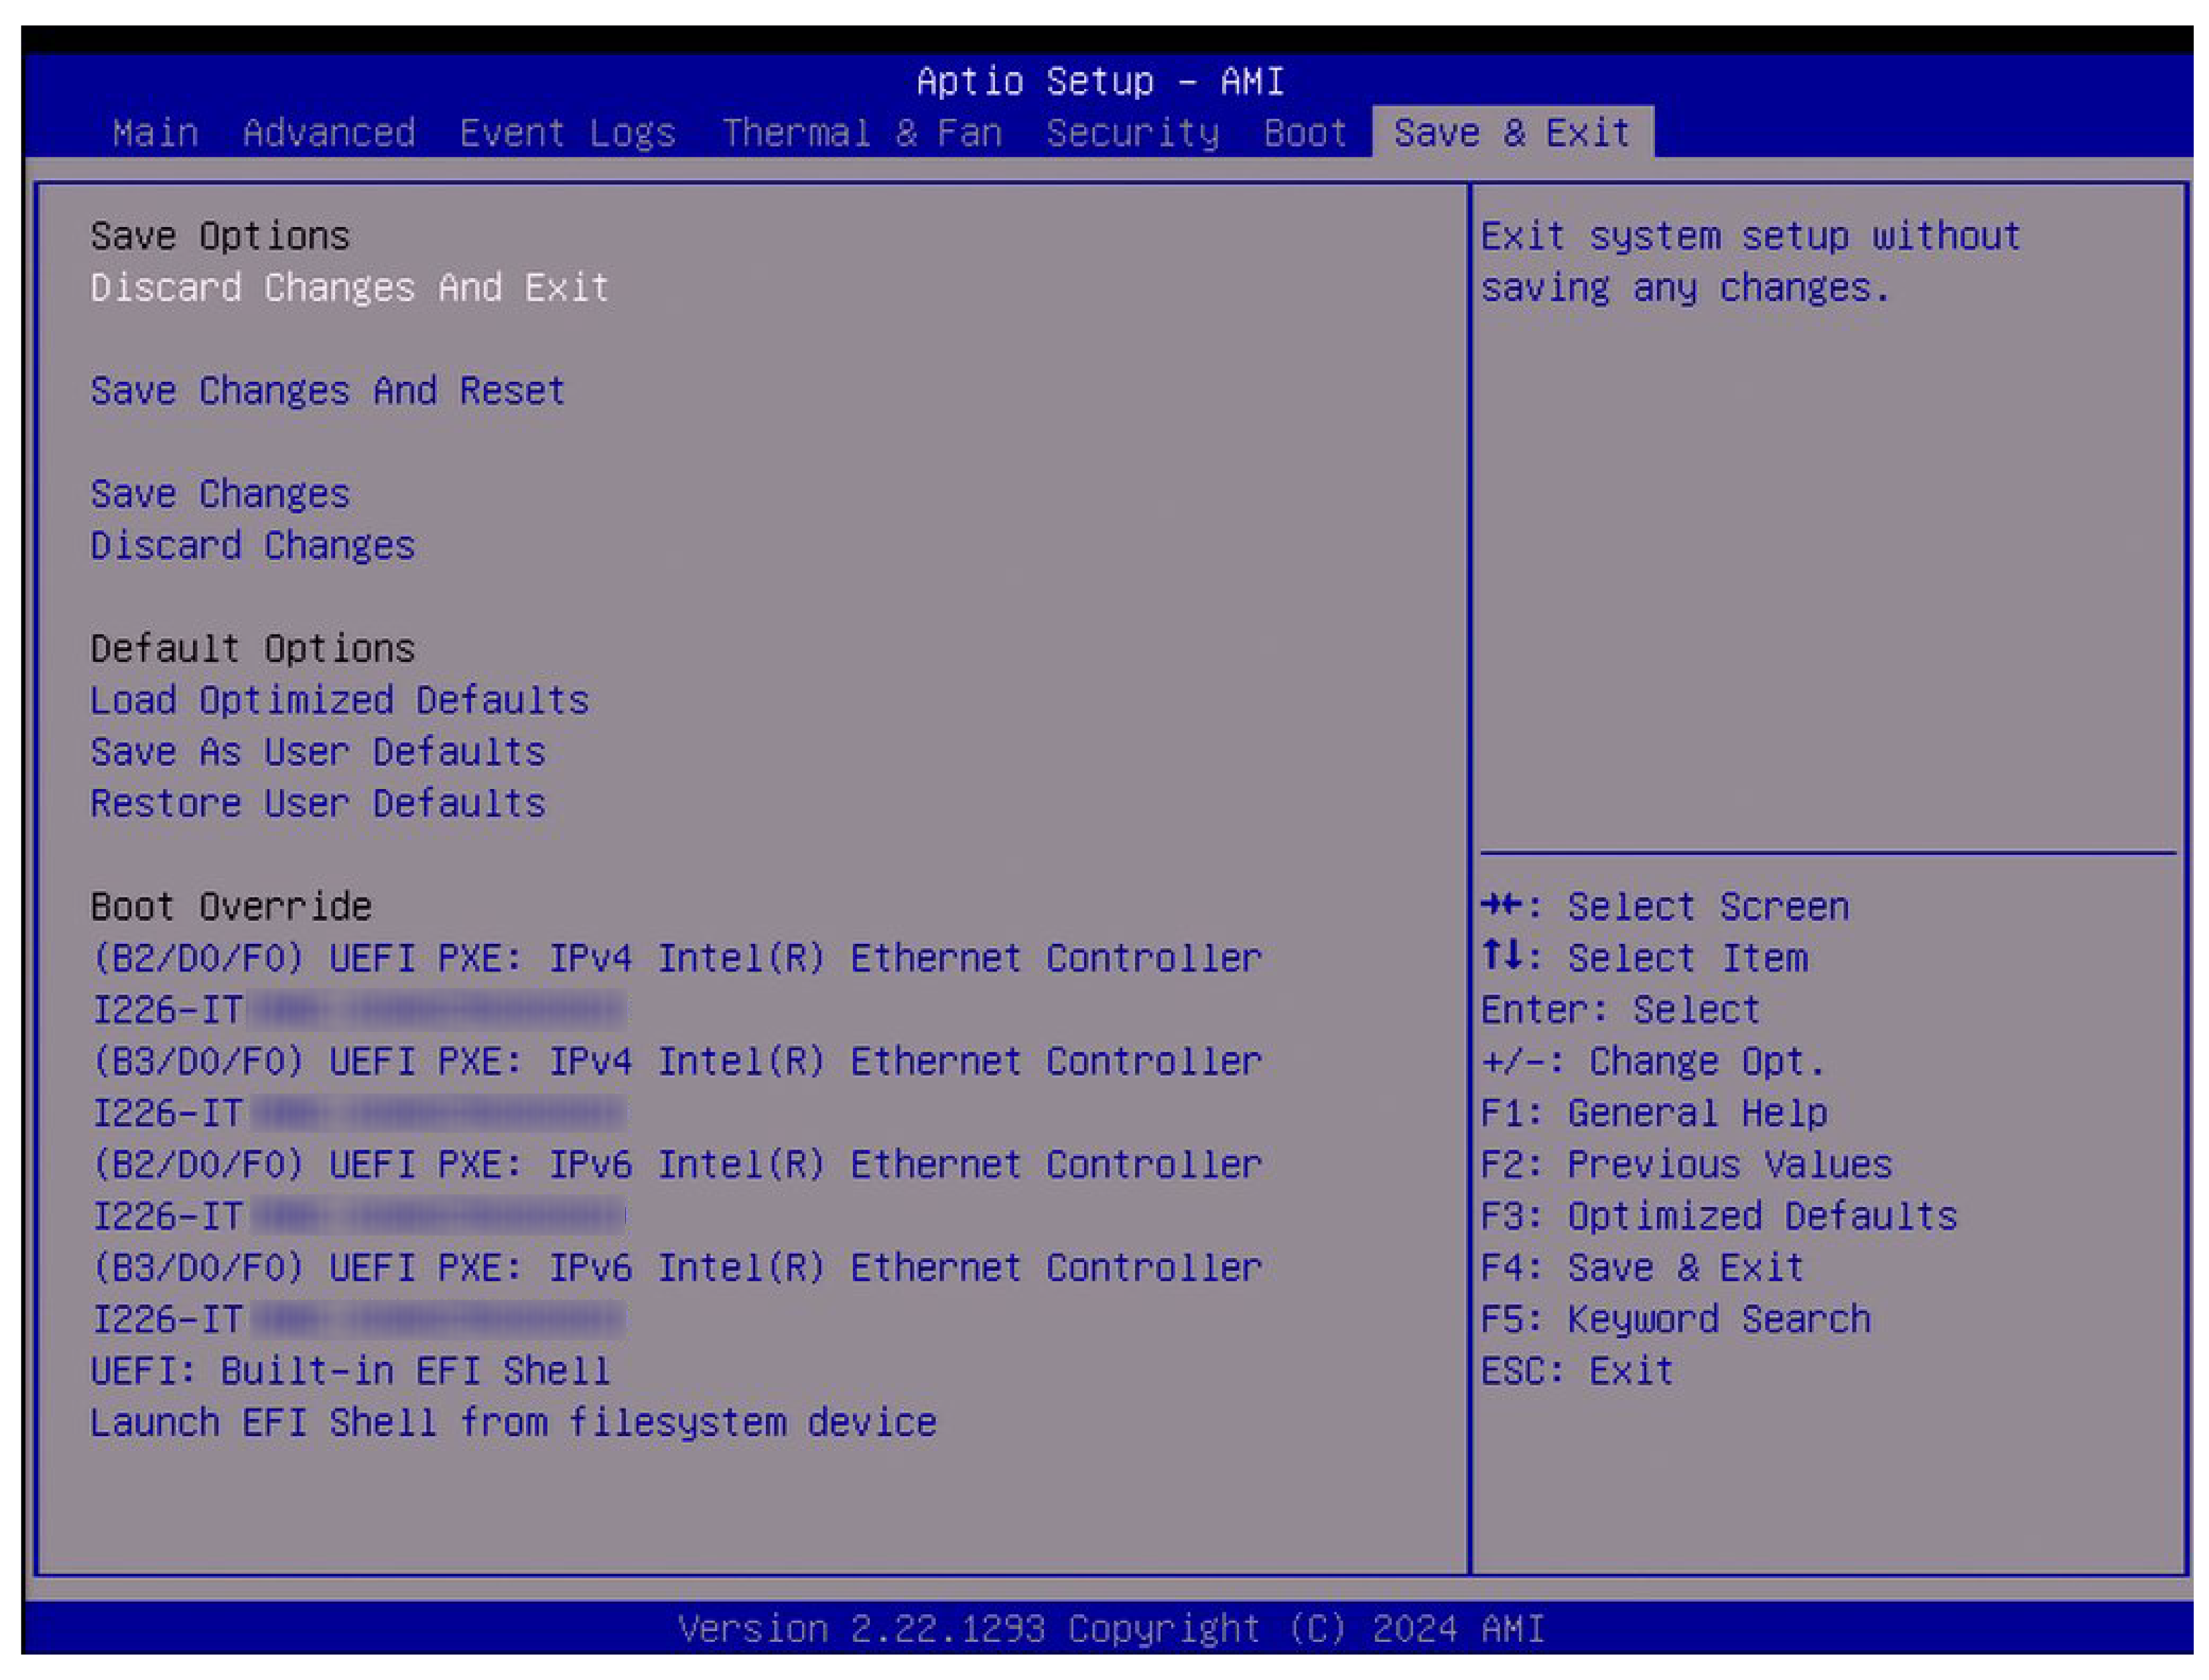The image size is (2209, 1680).
Task: Switch to the Main tab
Action: click(155, 133)
